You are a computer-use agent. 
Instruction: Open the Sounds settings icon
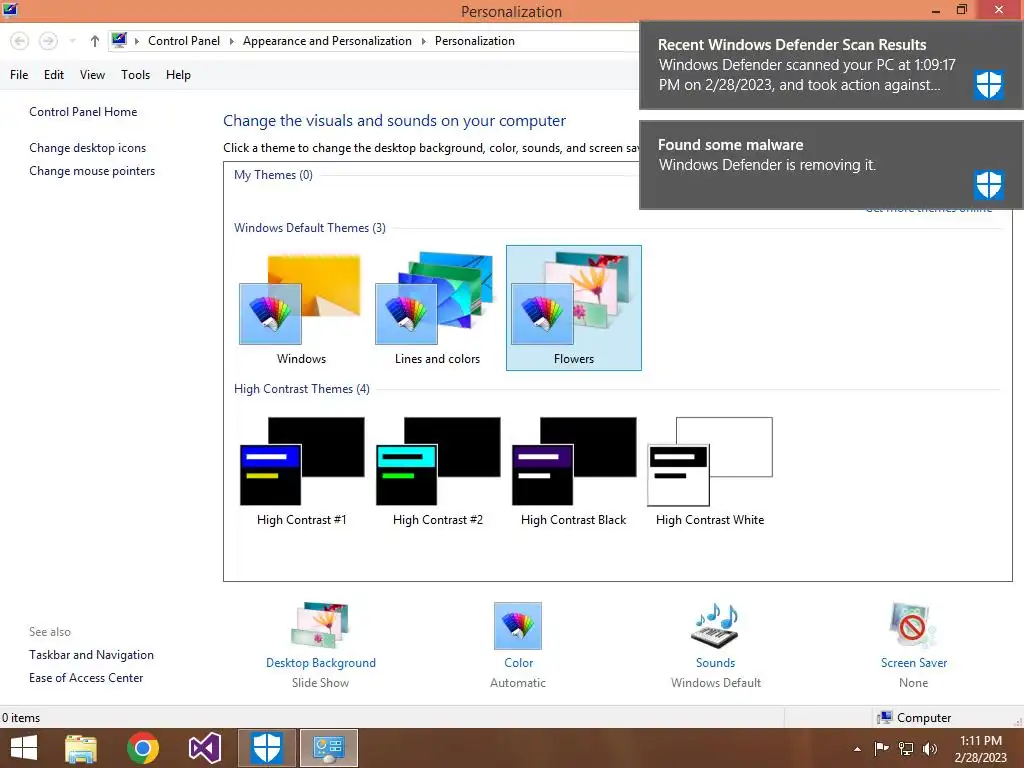[x=715, y=626]
